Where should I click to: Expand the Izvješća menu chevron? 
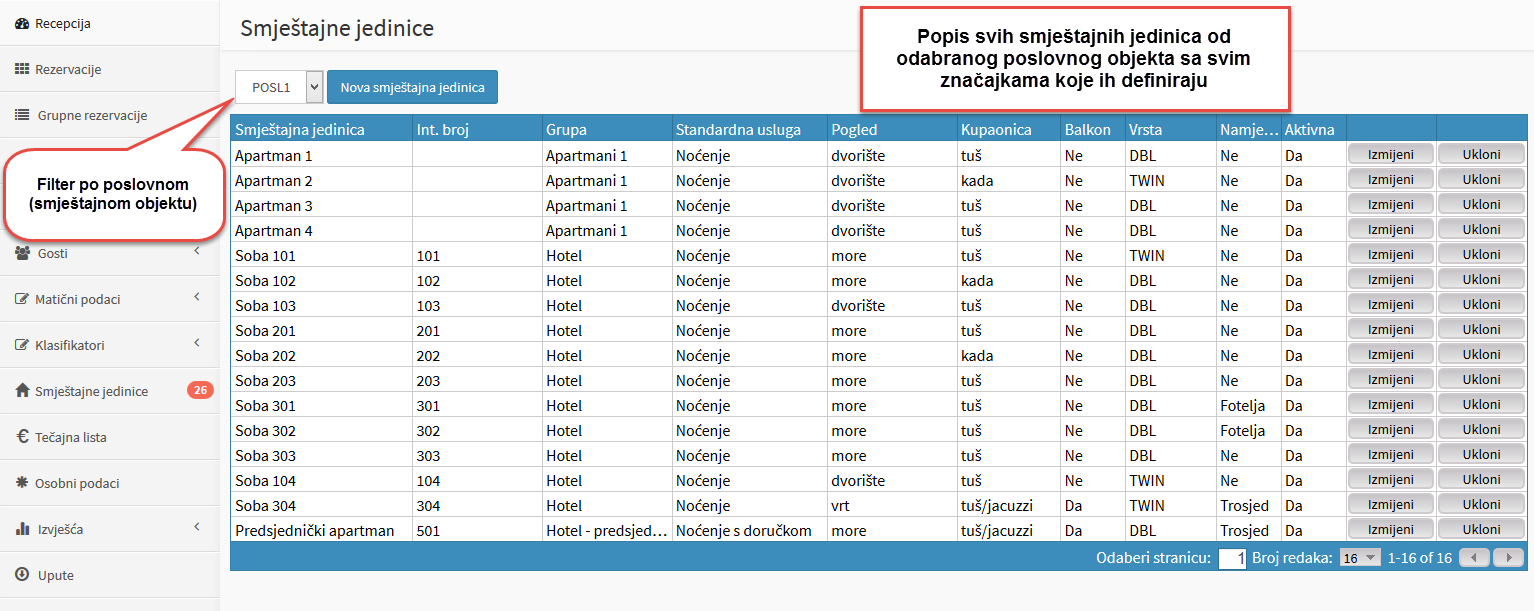point(197,528)
